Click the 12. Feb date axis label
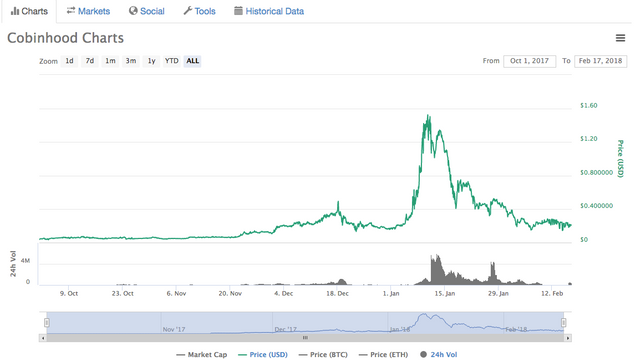Screen dimensions: 640x360 552,293
